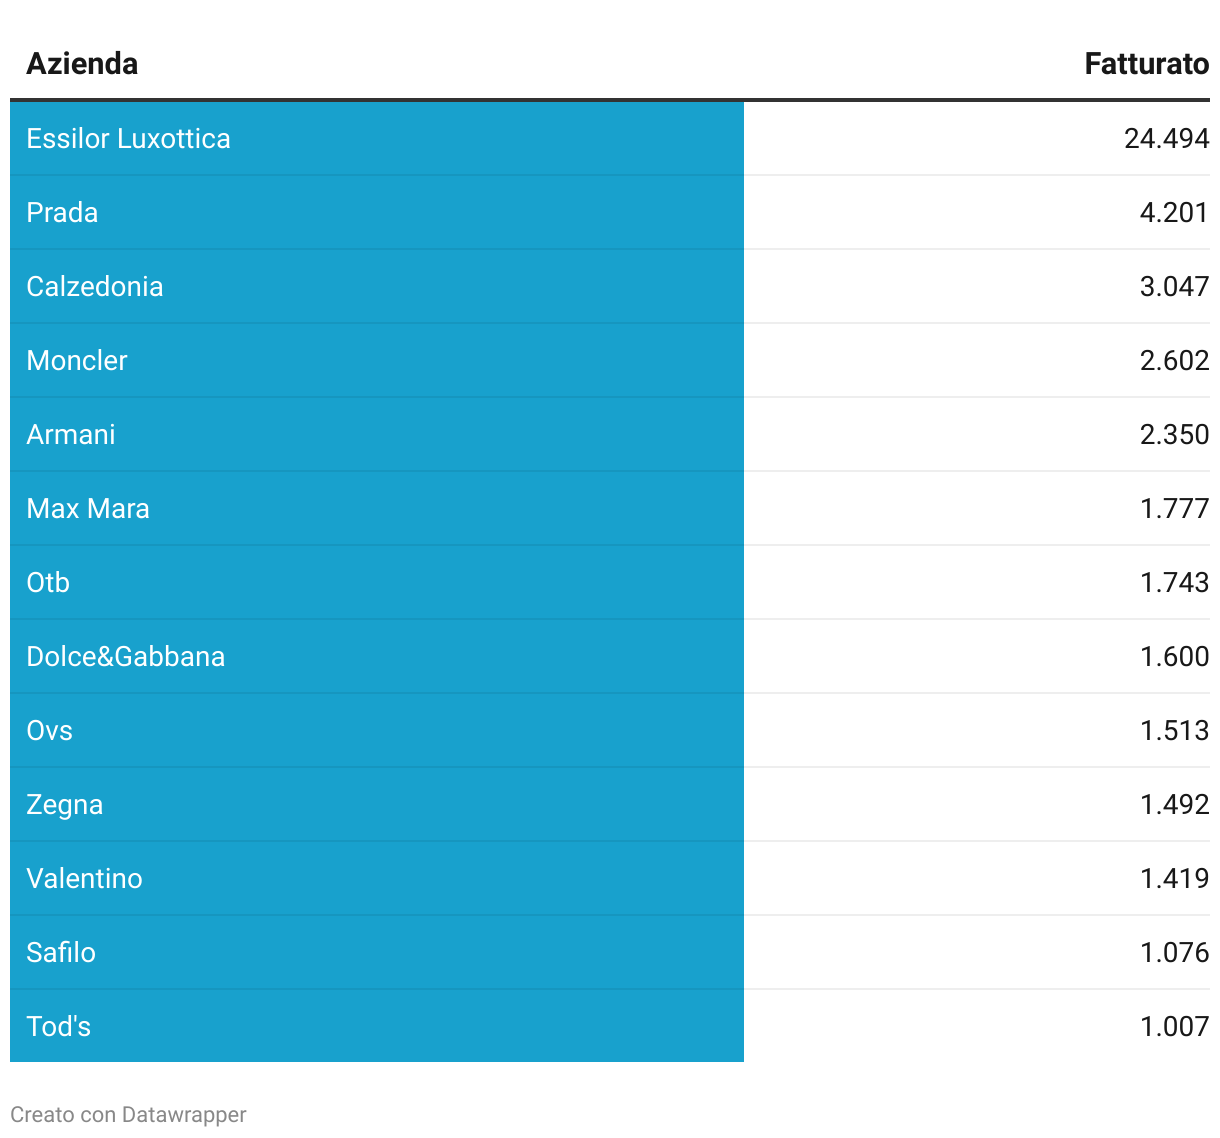Click the Dolce&Gabbana company name

[125, 657]
